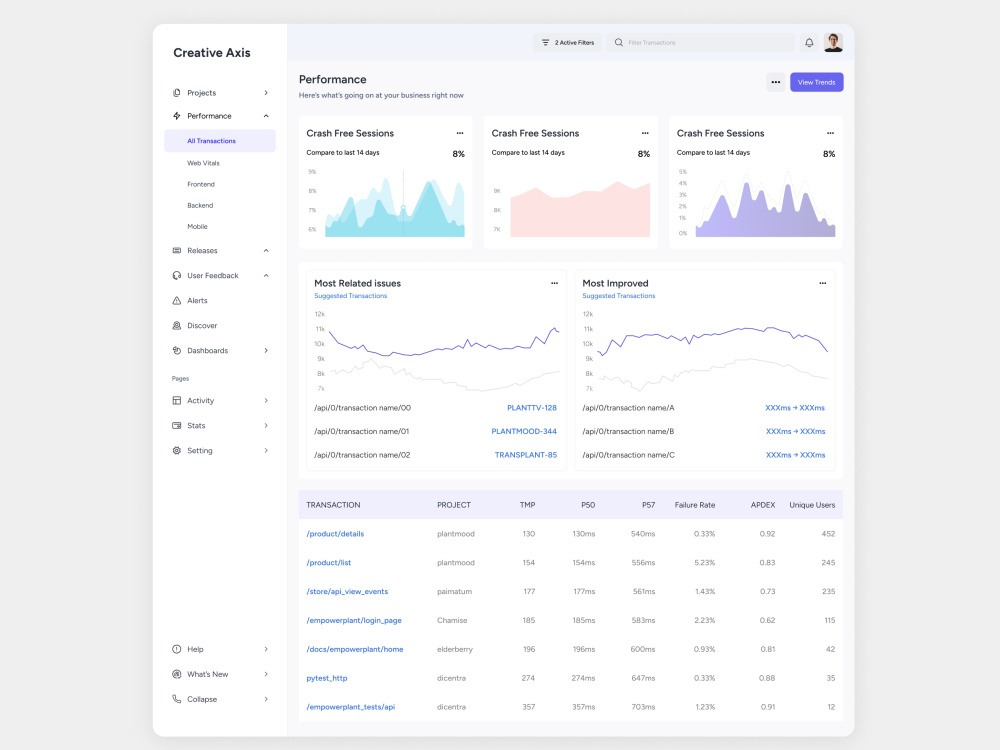Open Most Related issues options menu
This screenshot has width=1000, height=750.
tap(554, 283)
